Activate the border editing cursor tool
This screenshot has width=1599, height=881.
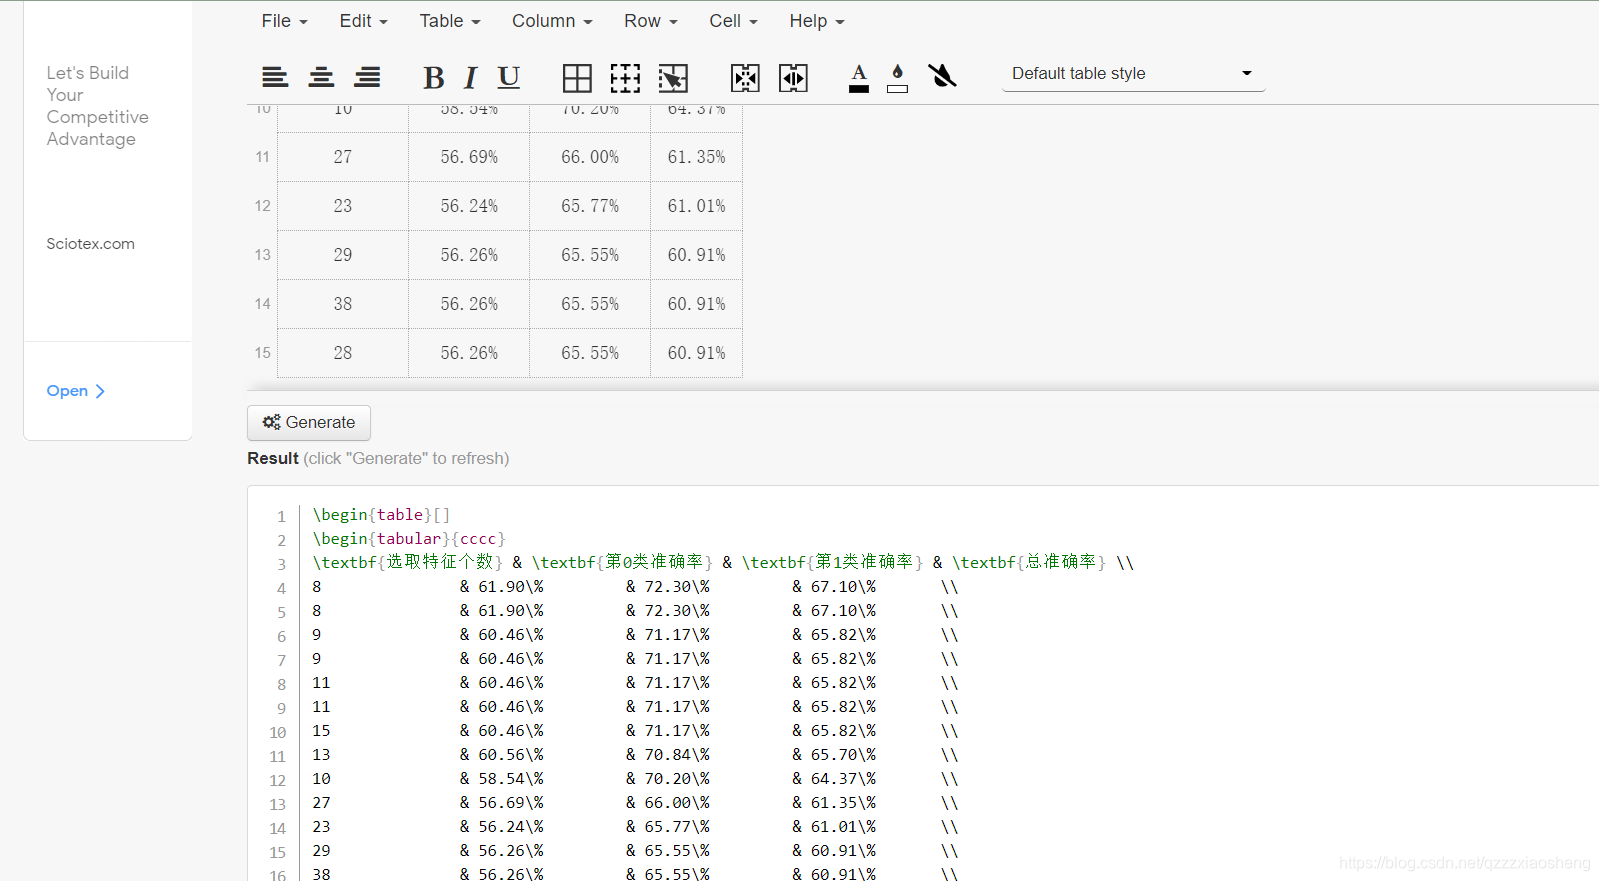[x=673, y=78]
